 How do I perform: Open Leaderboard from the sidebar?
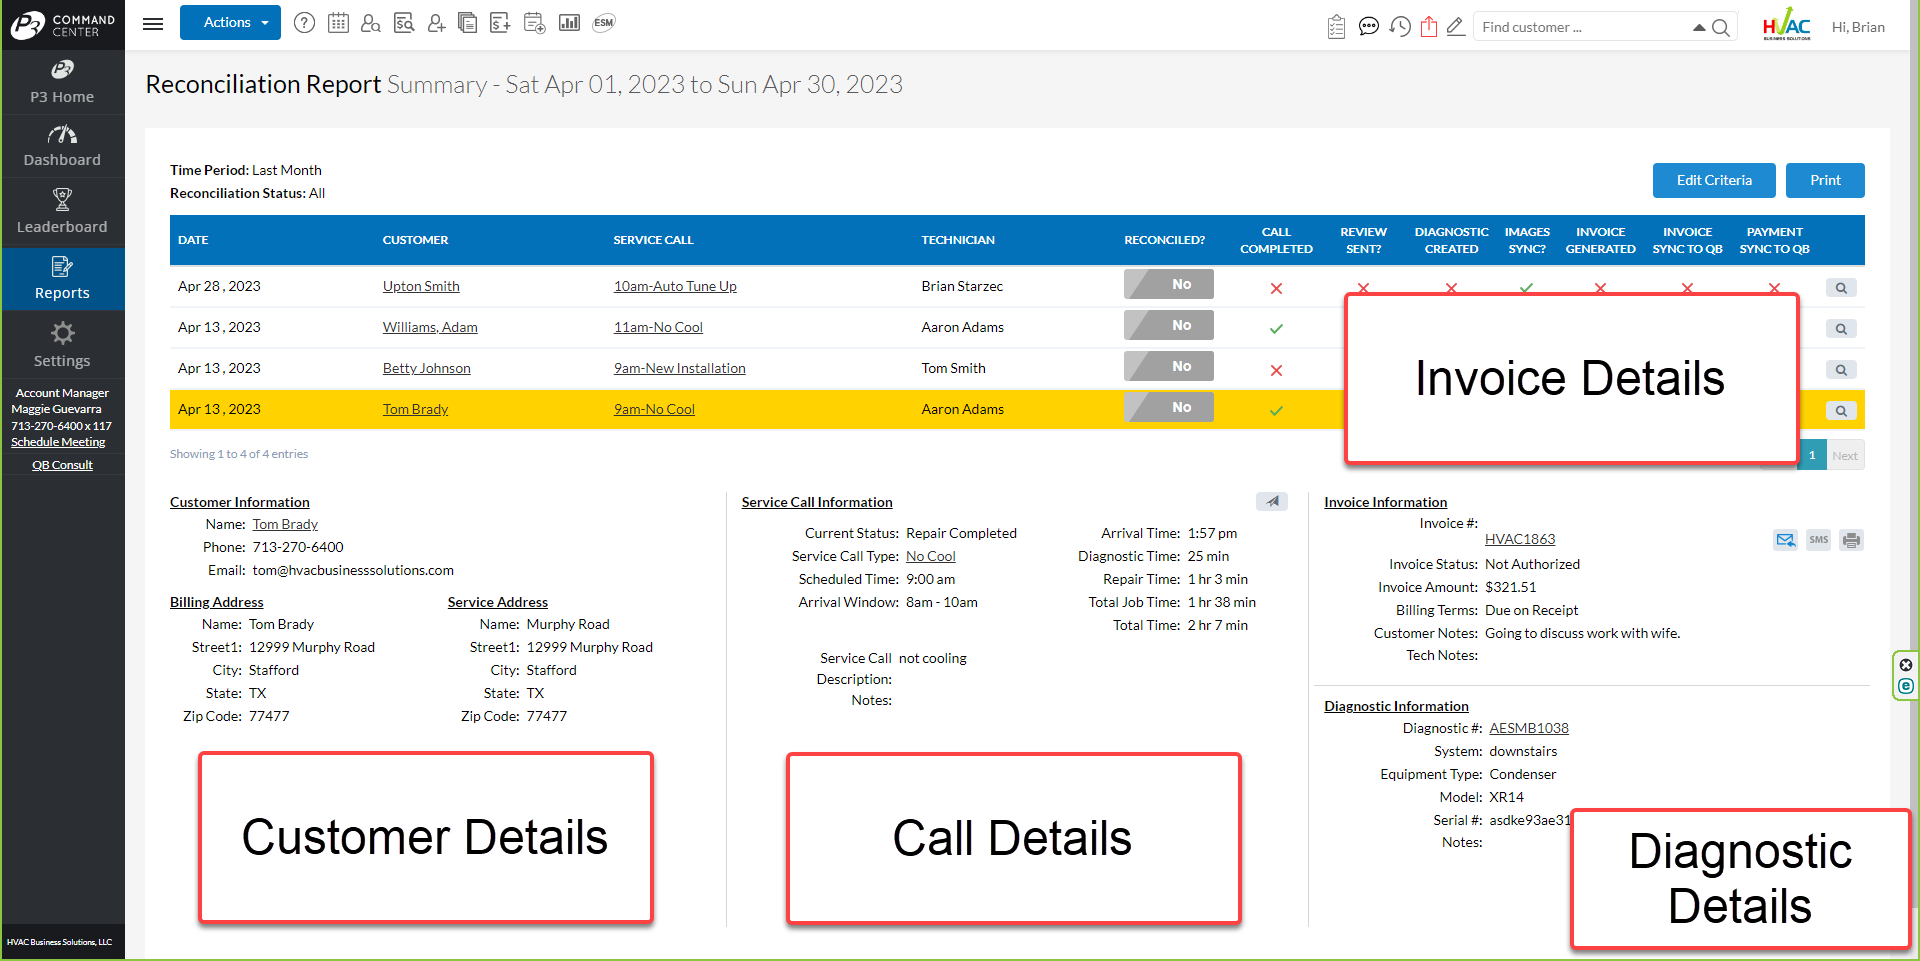(x=62, y=212)
